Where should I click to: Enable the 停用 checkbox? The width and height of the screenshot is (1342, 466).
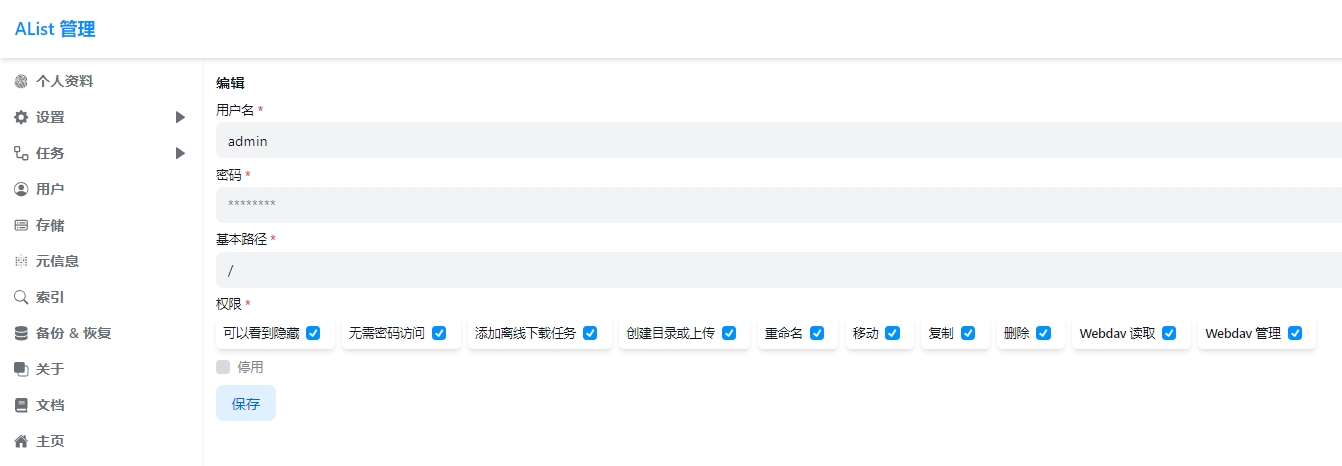point(223,367)
